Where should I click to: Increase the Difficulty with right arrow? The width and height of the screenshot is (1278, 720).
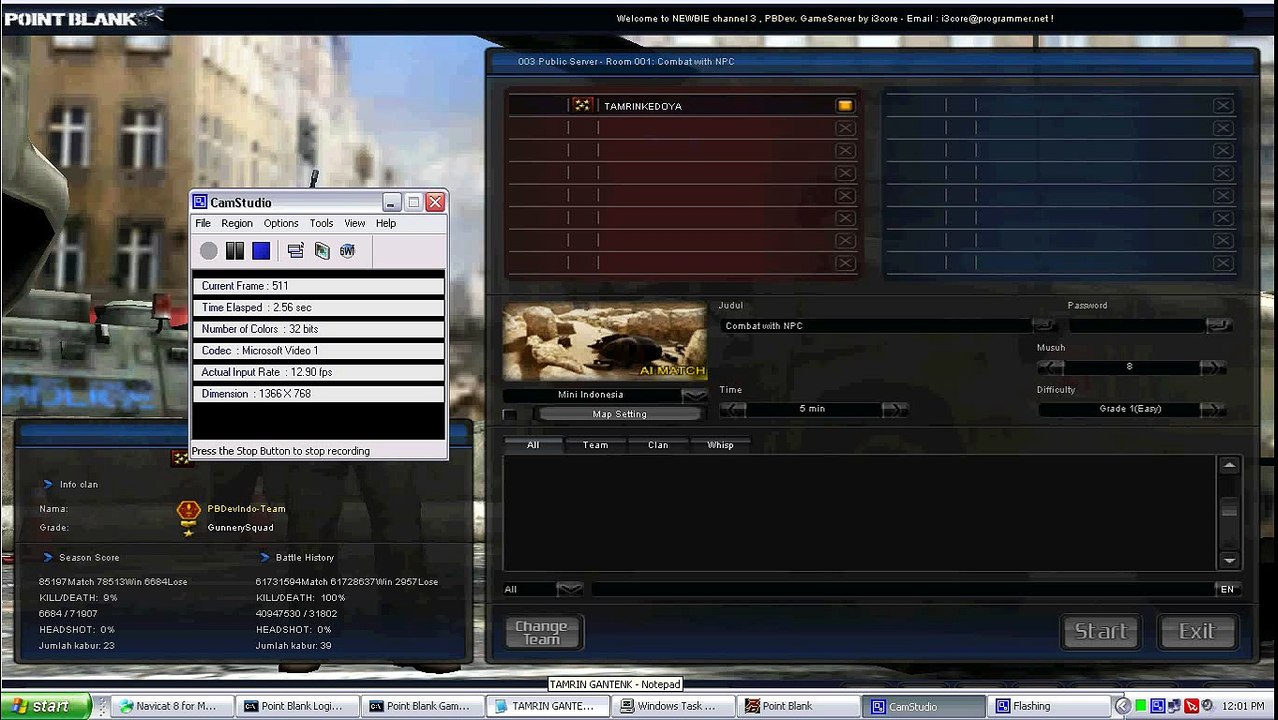1211,409
